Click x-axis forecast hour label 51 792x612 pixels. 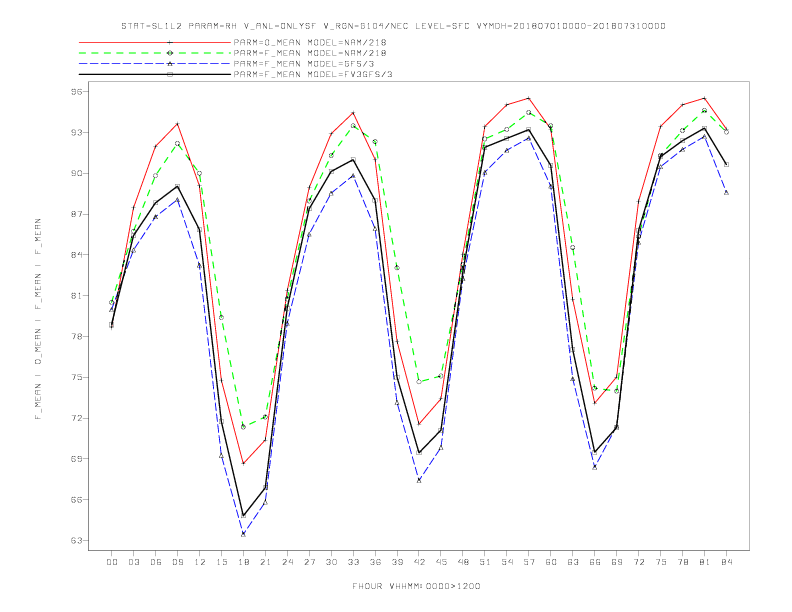(485, 562)
